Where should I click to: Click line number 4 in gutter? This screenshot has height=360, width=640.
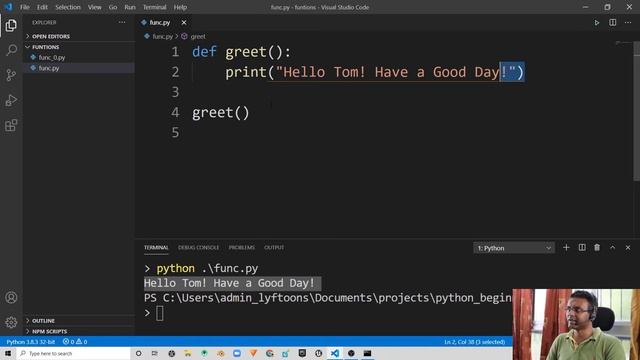(x=175, y=112)
